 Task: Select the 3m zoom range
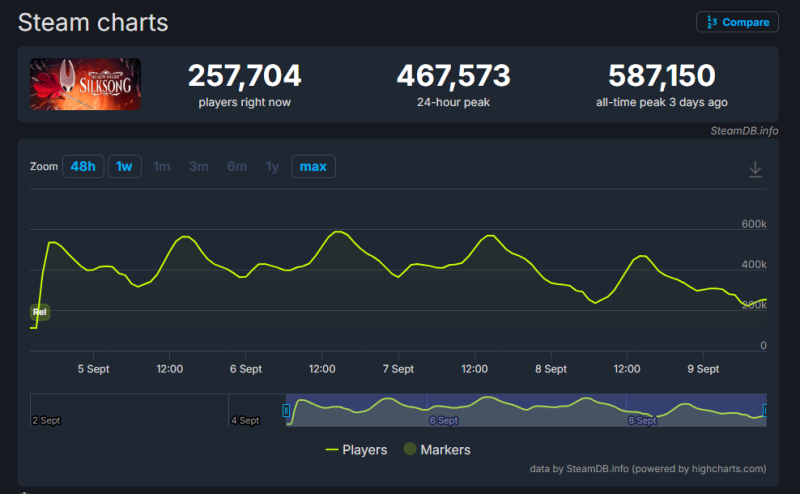(x=199, y=166)
